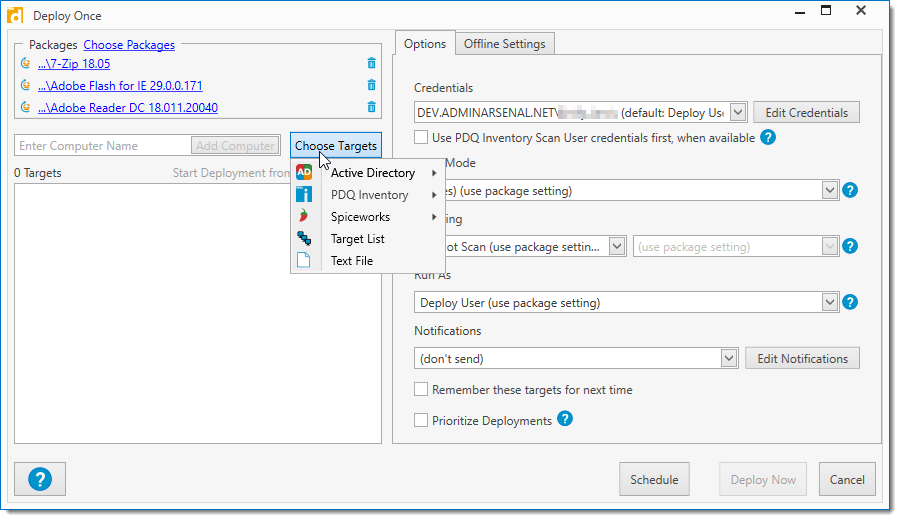This screenshot has width=900, height=520.
Task: Open help icon beside Run As dropdown
Action: pyautogui.click(x=850, y=302)
